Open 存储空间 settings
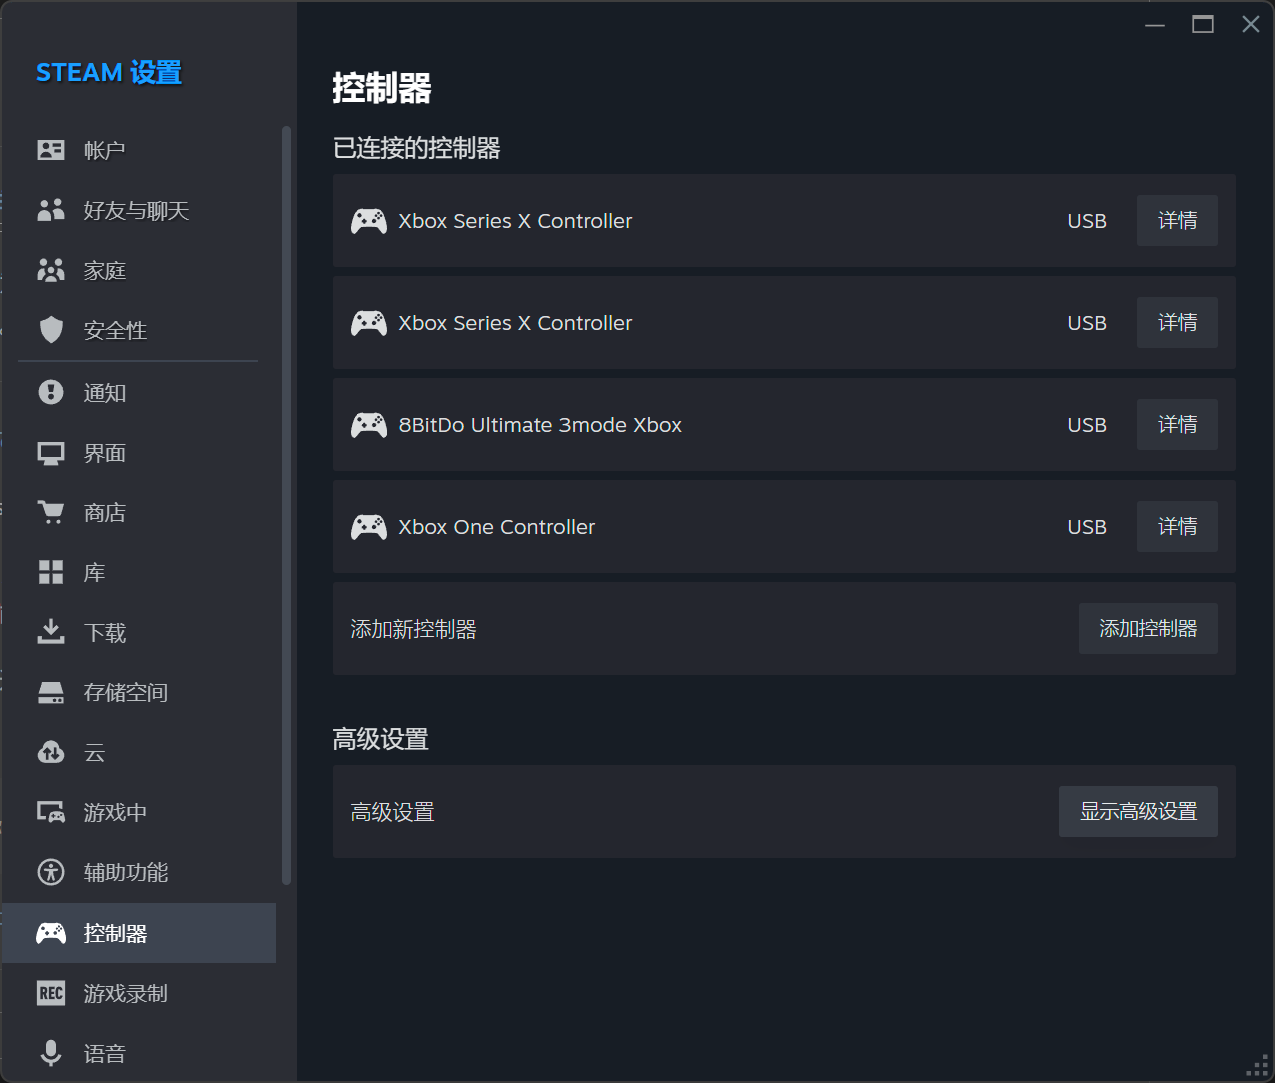The width and height of the screenshot is (1275, 1083). click(139, 692)
